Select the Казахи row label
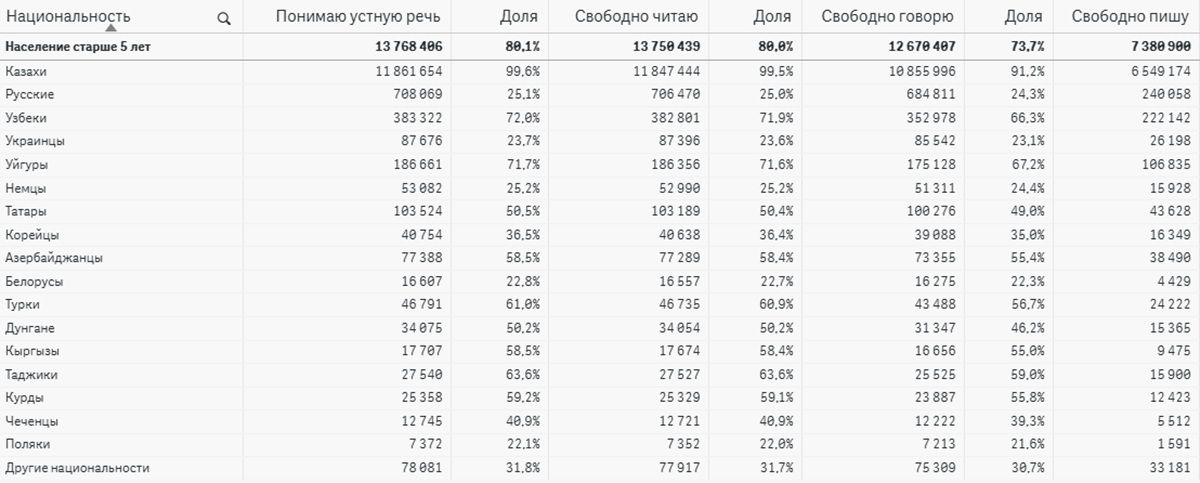Screen dimensions: 1200x483 pos(26,71)
